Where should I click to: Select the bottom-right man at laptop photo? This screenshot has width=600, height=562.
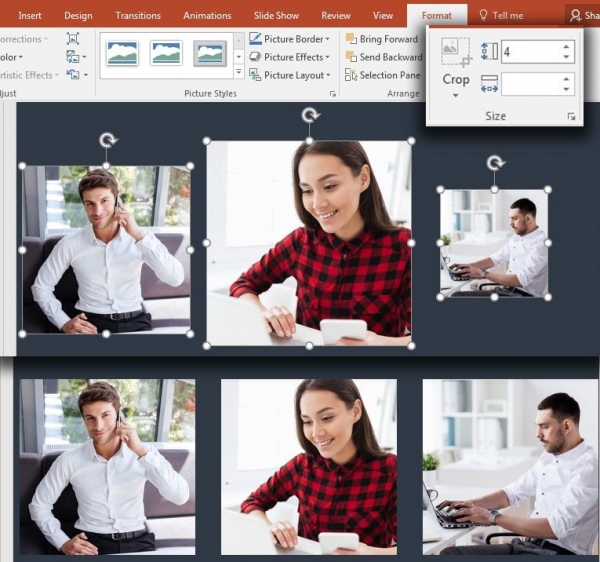click(510, 466)
